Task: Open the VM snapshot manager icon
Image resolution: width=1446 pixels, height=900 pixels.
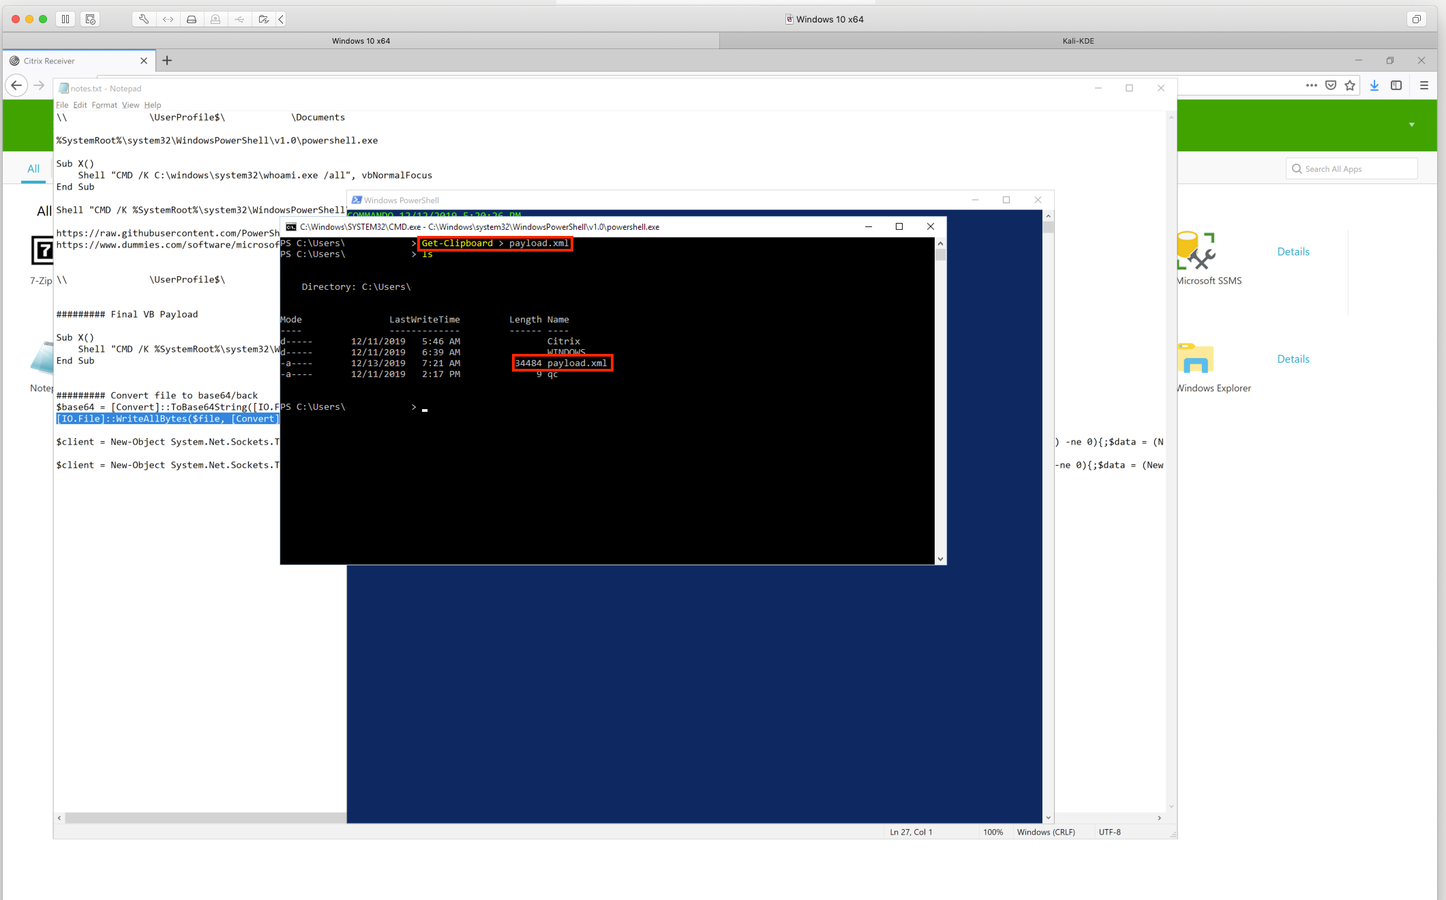Action: point(90,19)
